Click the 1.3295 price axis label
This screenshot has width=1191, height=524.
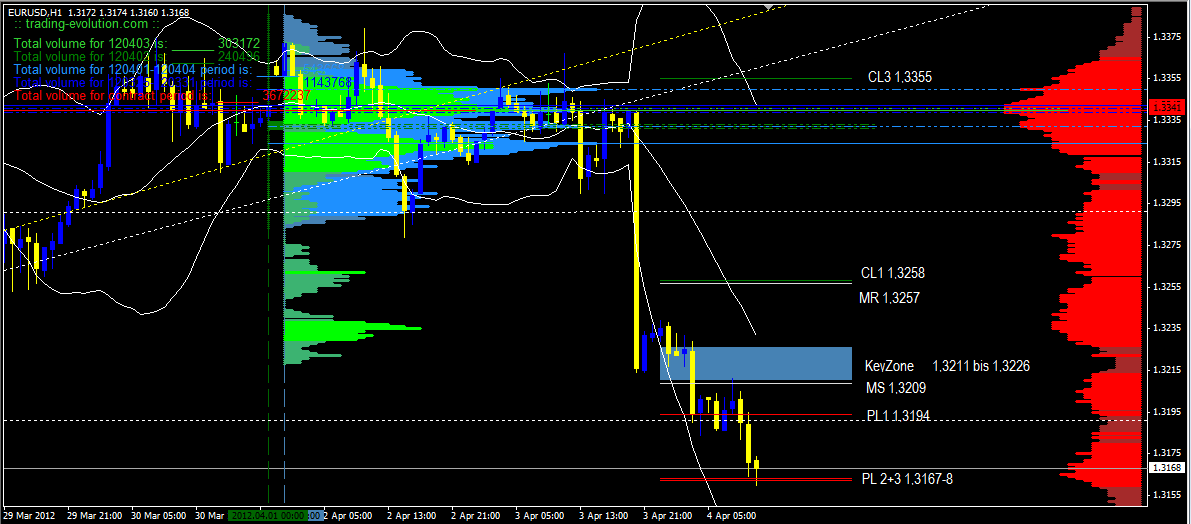1166,204
